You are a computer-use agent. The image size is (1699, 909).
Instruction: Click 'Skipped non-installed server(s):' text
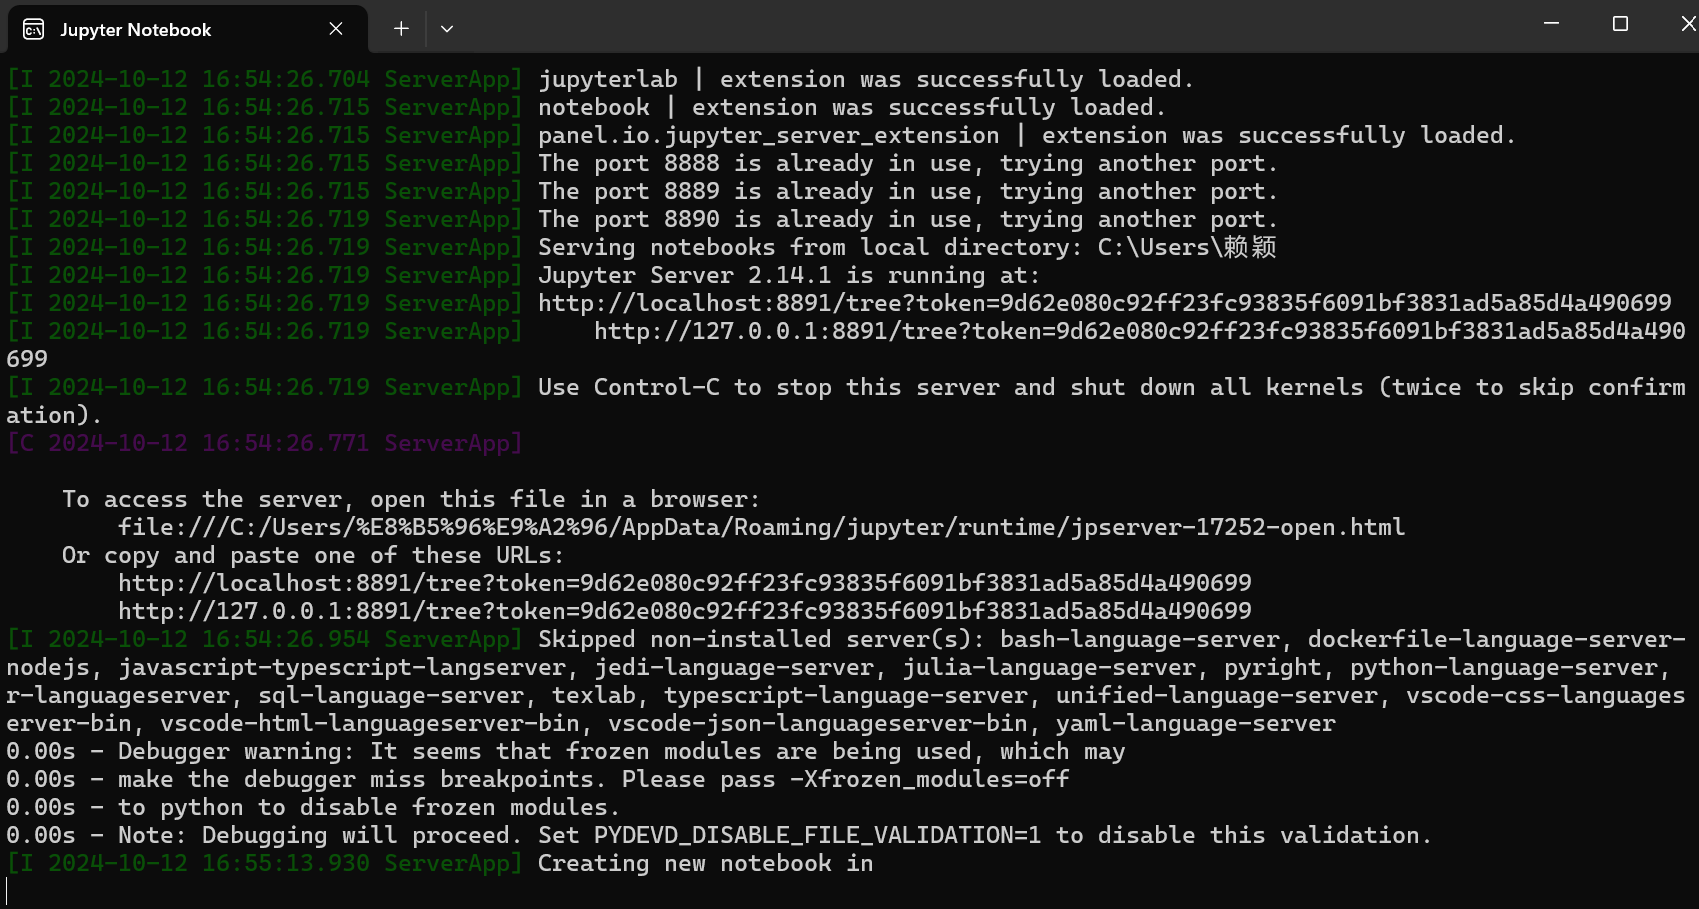(x=761, y=639)
